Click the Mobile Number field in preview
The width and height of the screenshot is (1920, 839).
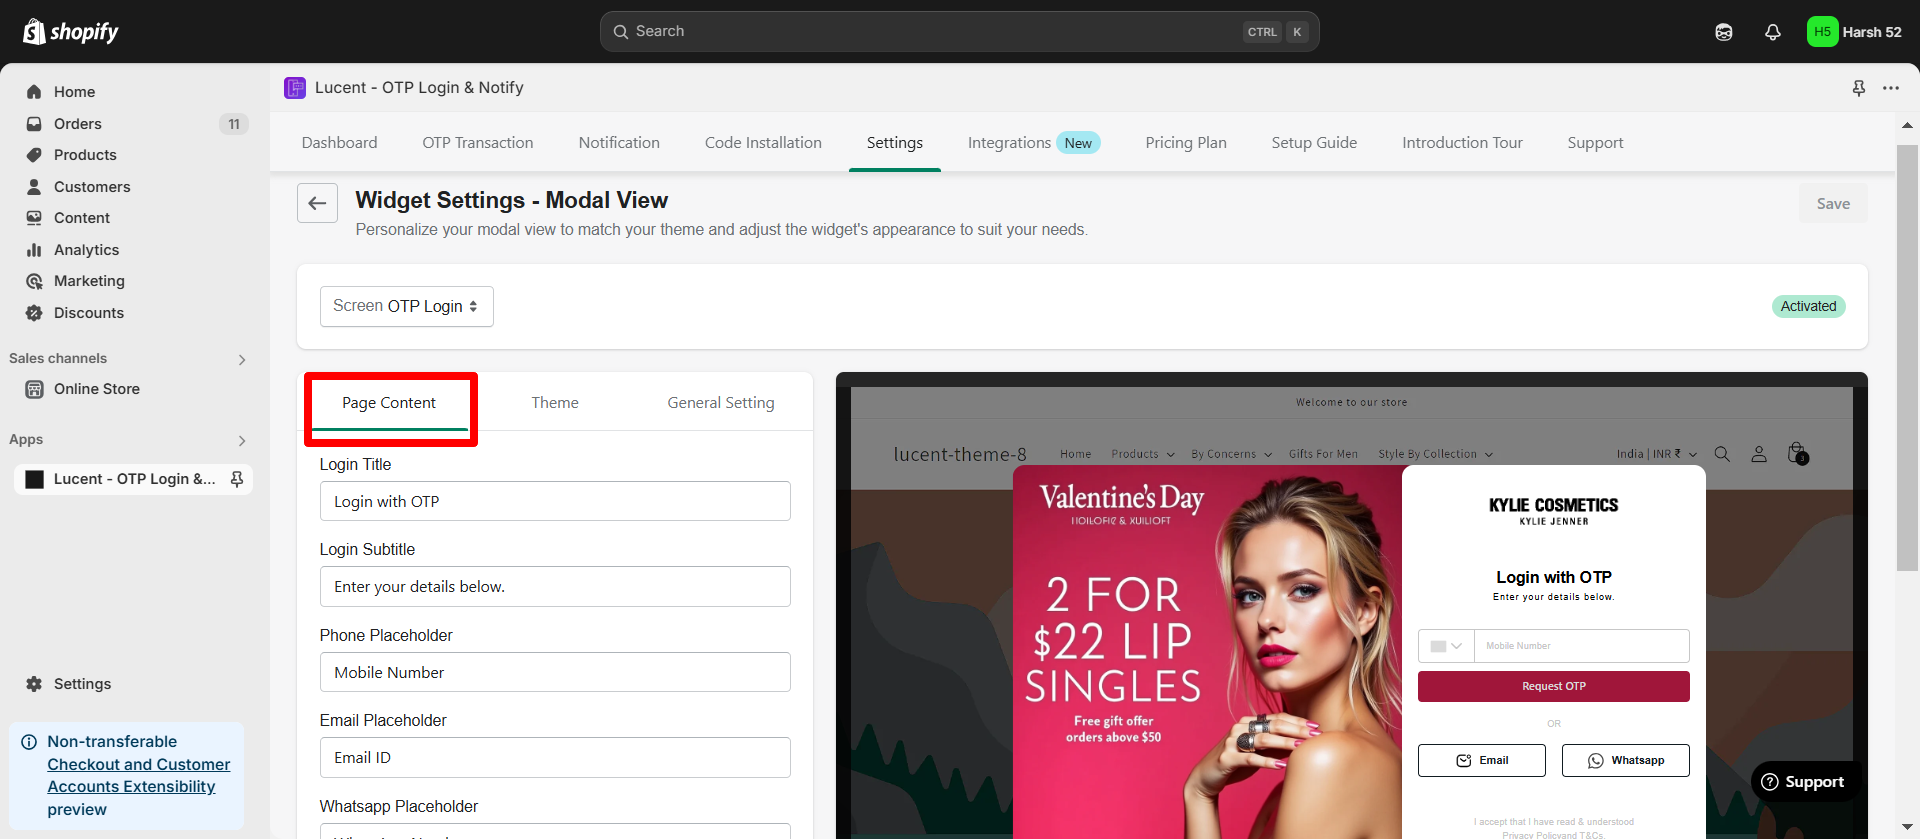click(1581, 646)
